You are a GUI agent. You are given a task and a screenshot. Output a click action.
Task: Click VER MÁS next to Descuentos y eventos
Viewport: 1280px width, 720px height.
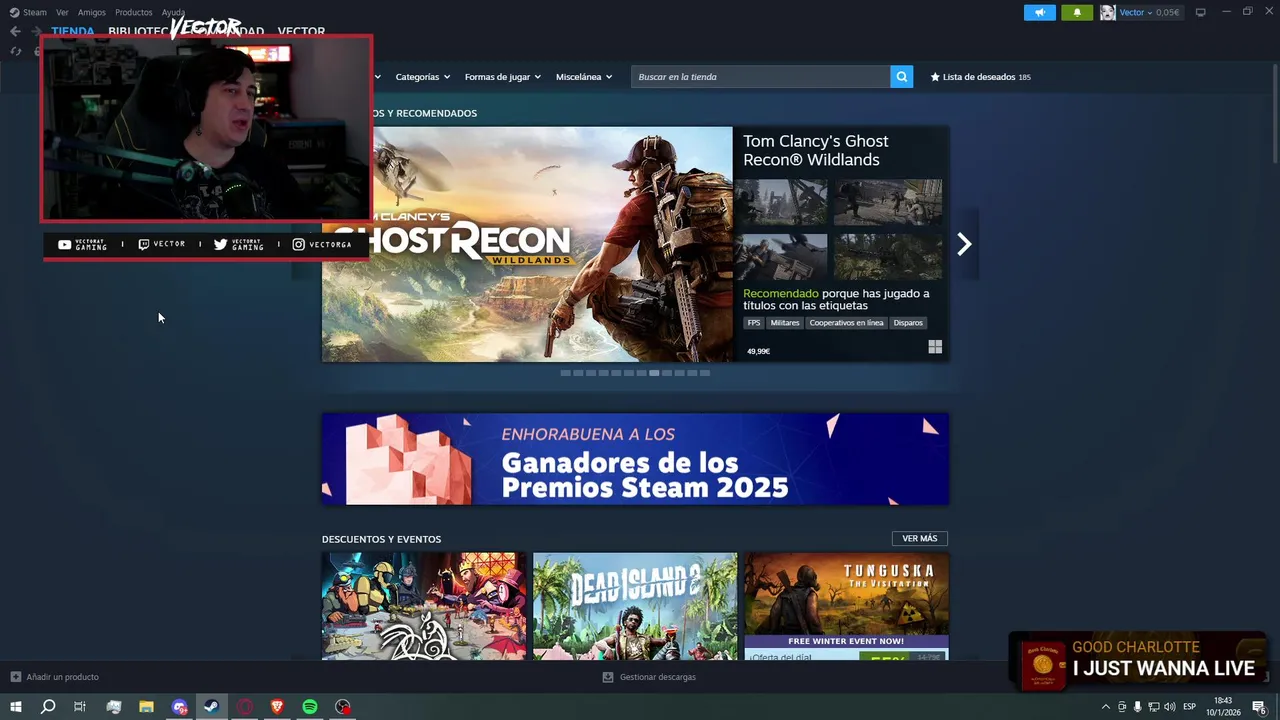[x=919, y=538]
